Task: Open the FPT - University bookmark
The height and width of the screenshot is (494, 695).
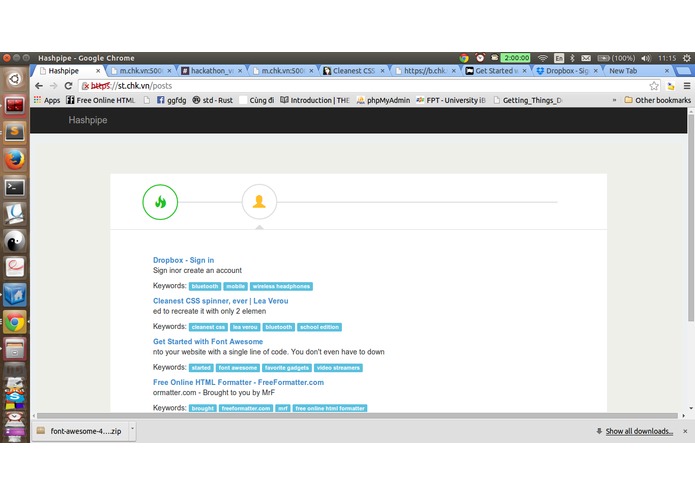Action: click(x=451, y=100)
